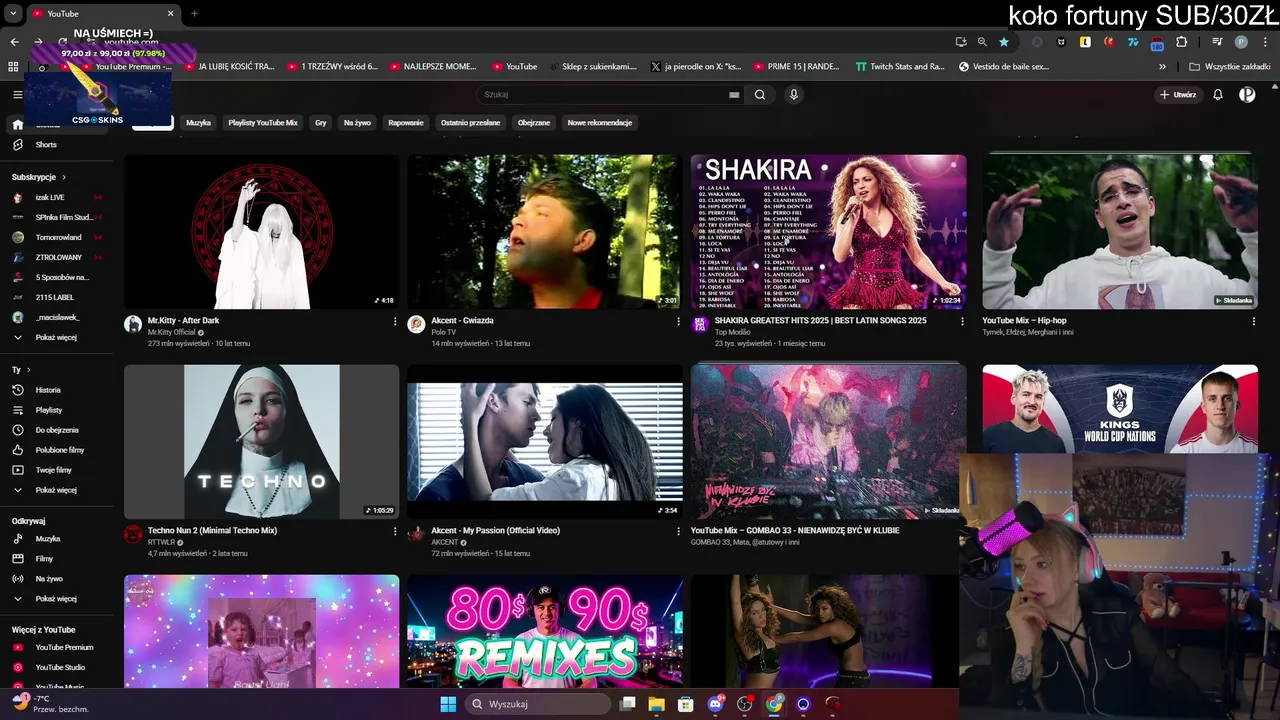The image size is (1280, 720).
Task: Expand the Subskrypcje section chevron
Action: [64, 177]
